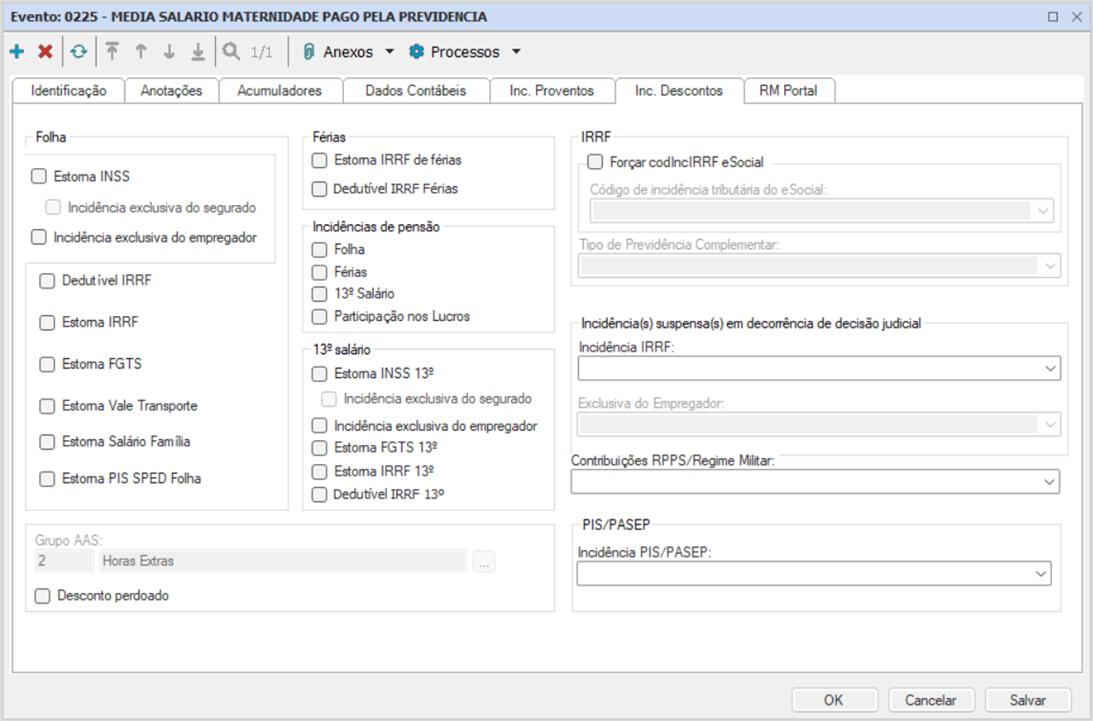The image size is (1093, 721).
Task: Open Contribuições RPPS/Regime Militar dropdown
Action: 1048,482
